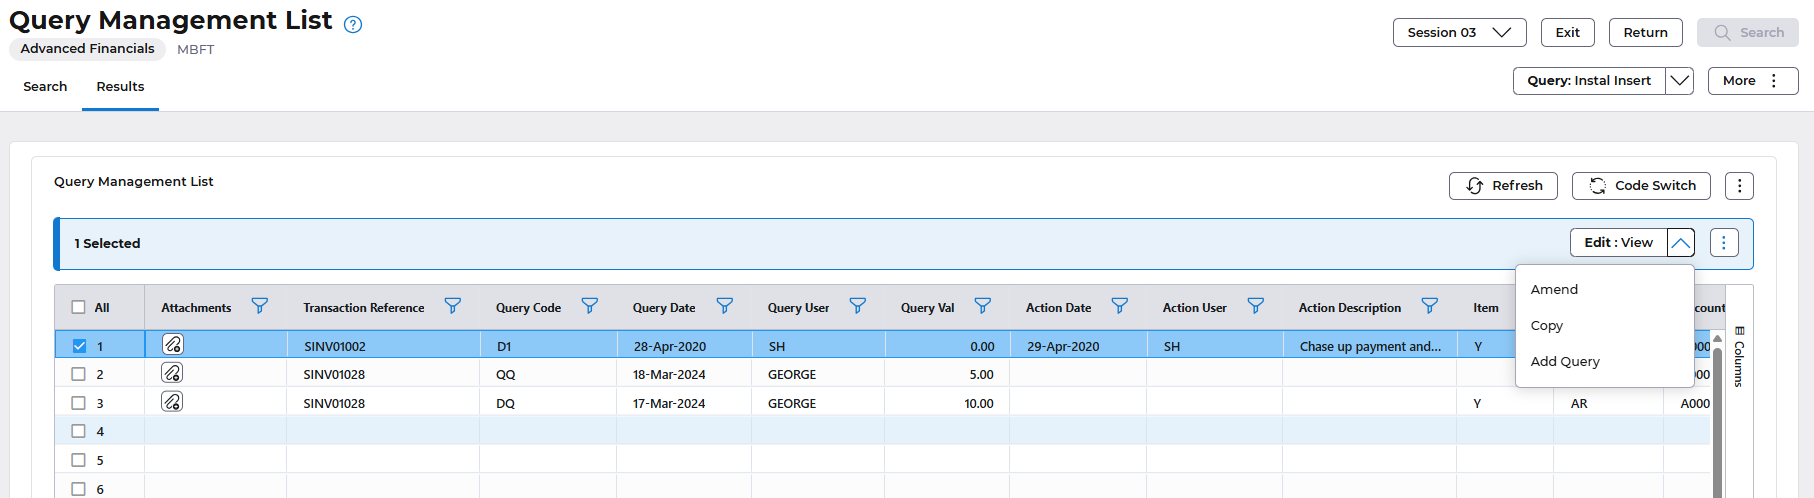Image resolution: width=1814 pixels, height=498 pixels.
Task: Filter the Query Date column
Action: point(725,306)
